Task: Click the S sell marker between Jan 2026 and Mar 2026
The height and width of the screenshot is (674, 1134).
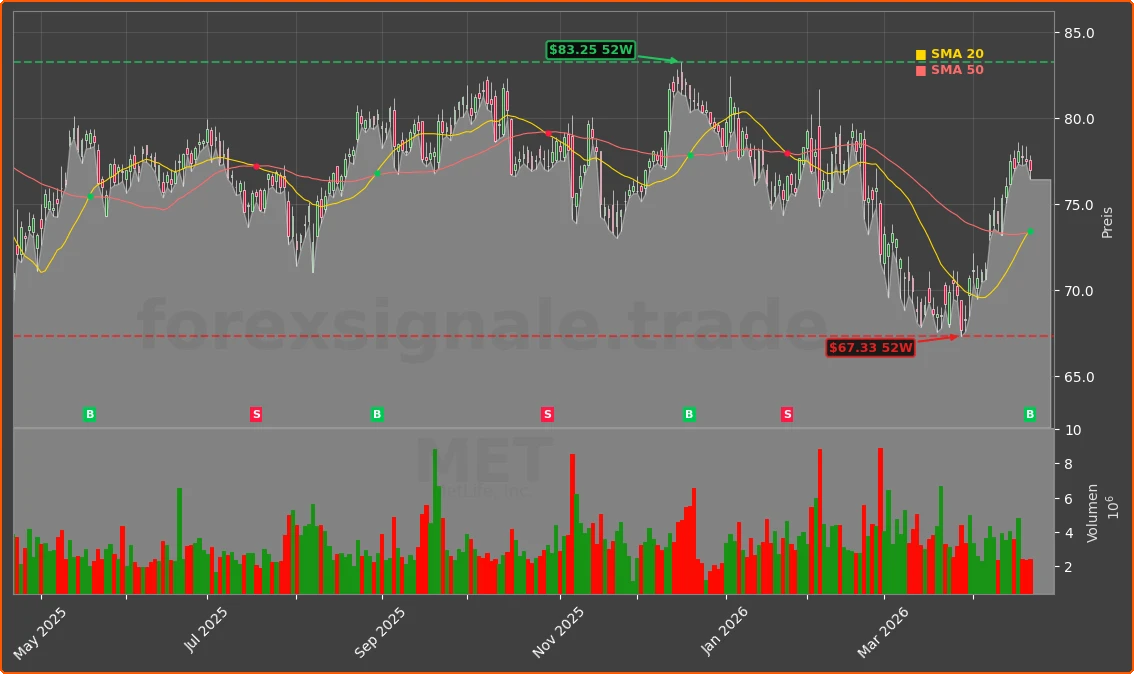Action: [x=787, y=414]
